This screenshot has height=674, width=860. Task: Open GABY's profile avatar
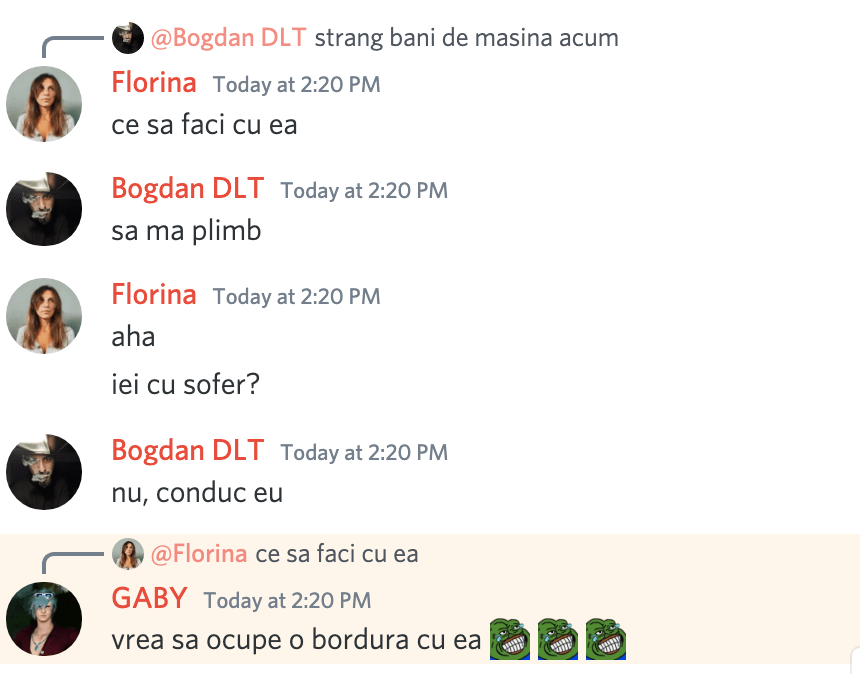pyautogui.click(x=44, y=619)
